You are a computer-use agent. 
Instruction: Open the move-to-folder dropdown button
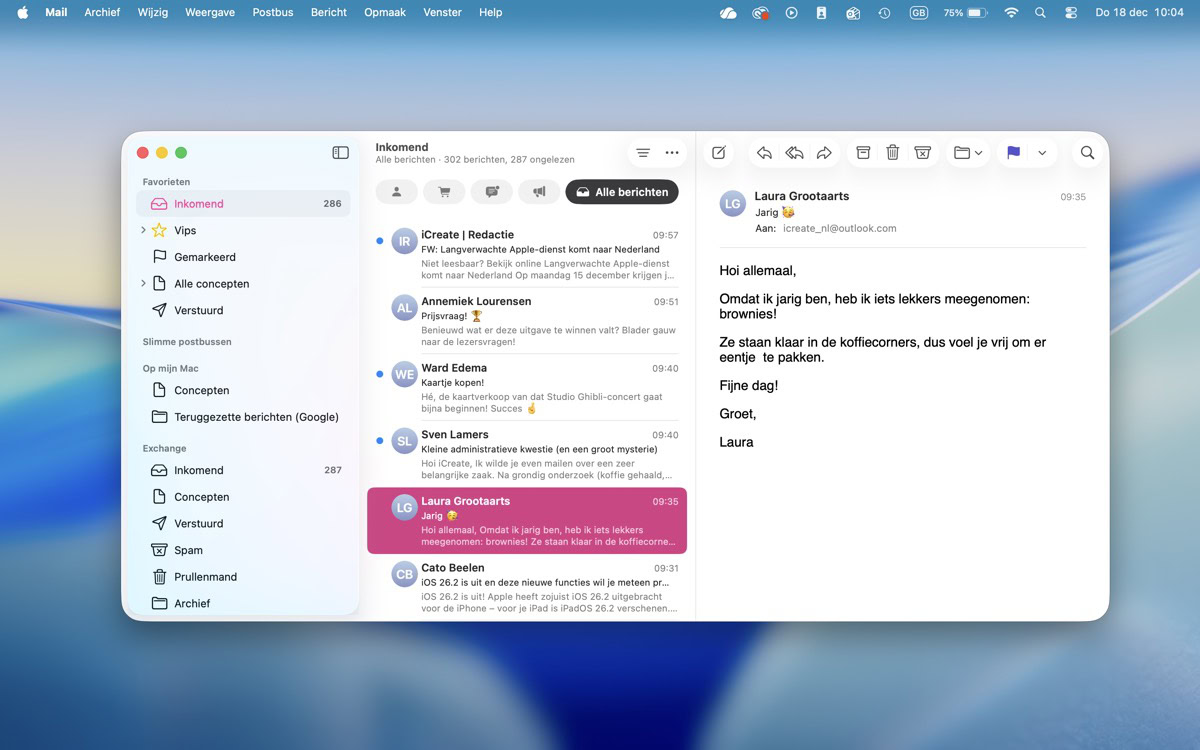968,153
